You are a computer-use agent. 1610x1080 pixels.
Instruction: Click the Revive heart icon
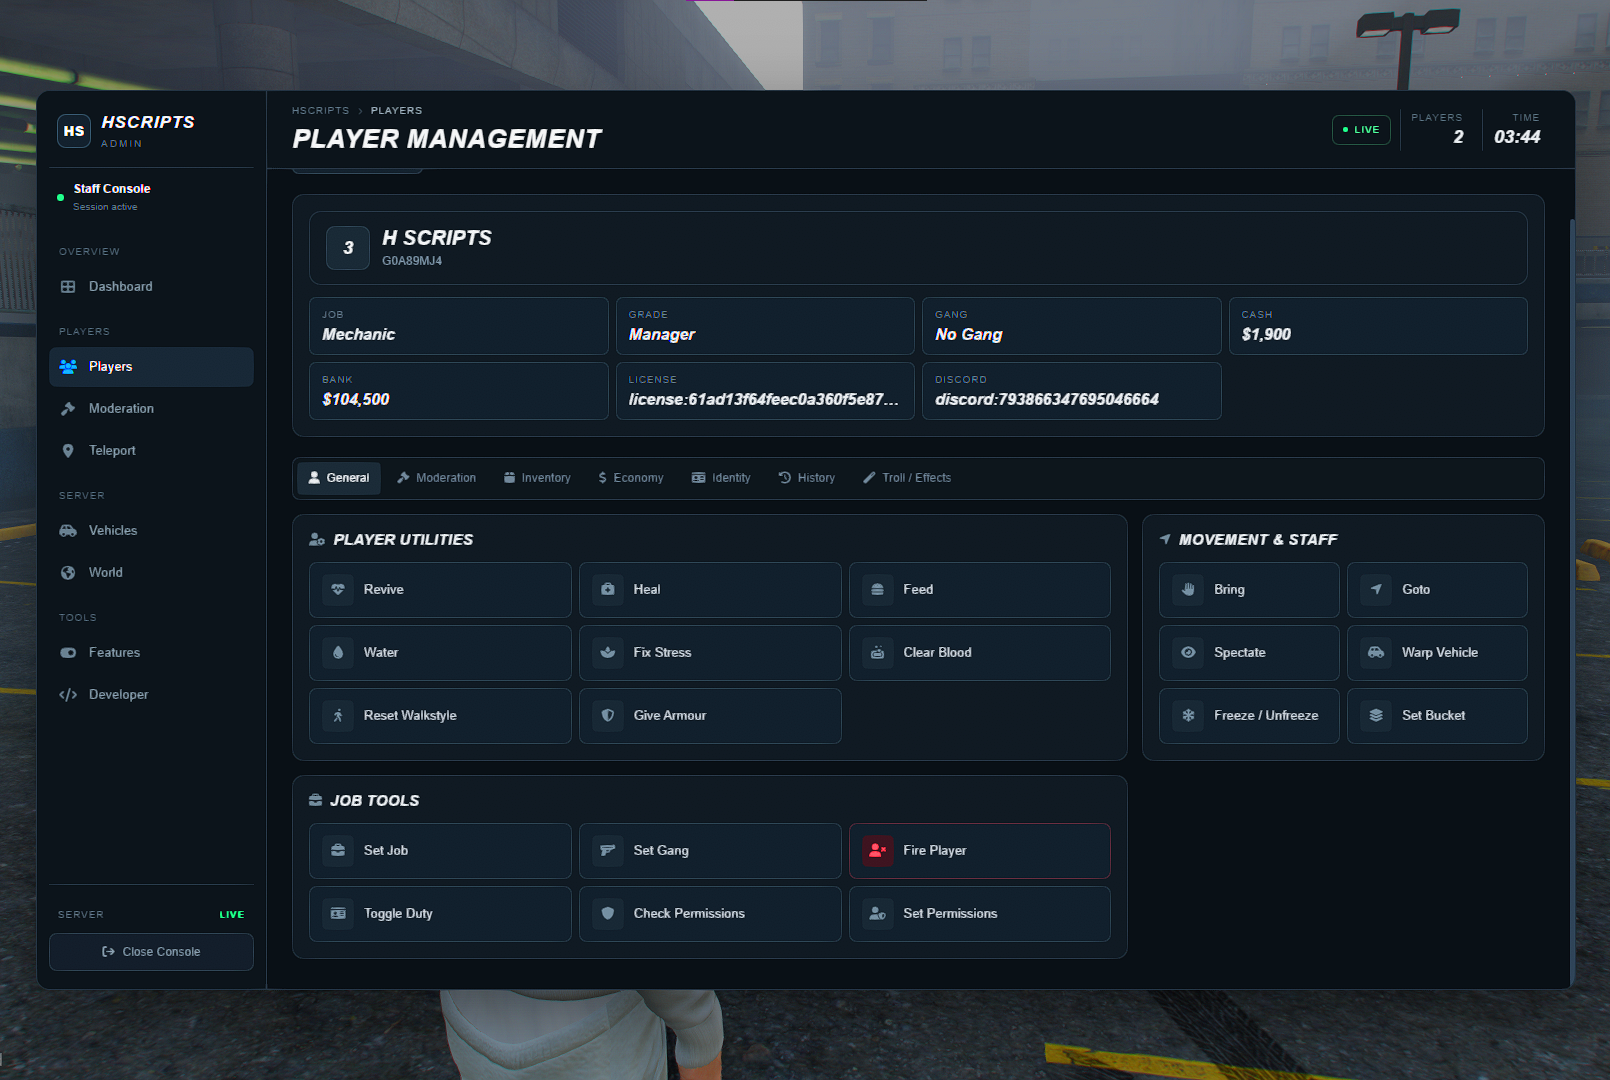[x=338, y=590]
